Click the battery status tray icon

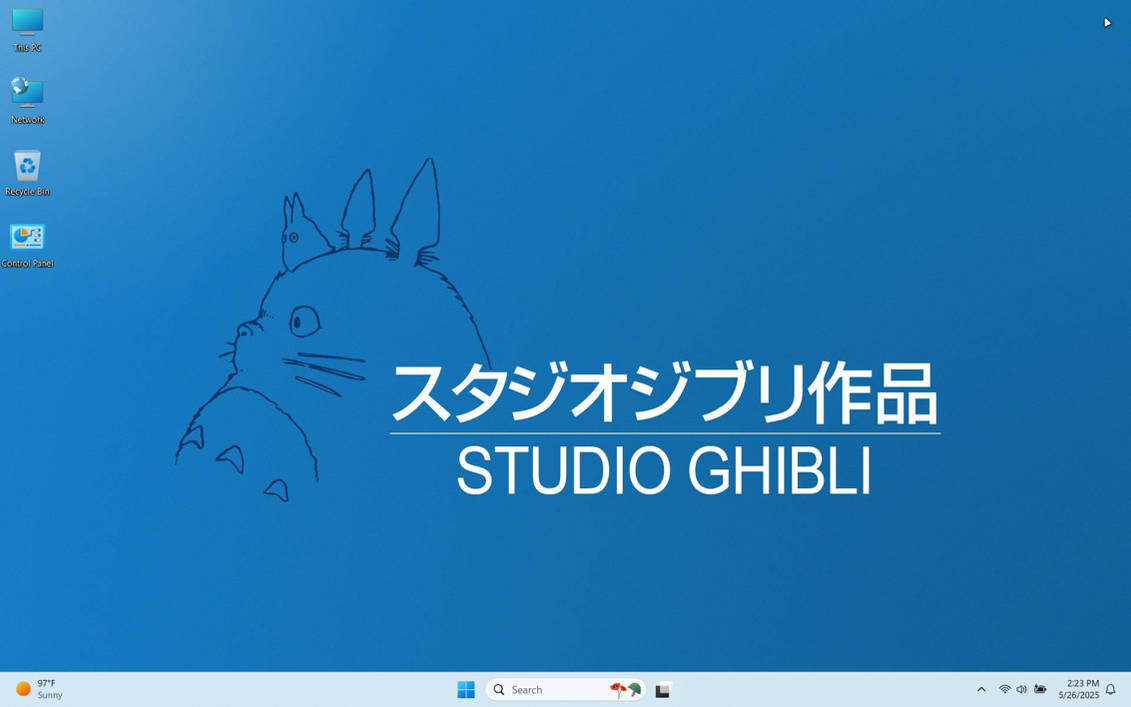pos(1040,690)
